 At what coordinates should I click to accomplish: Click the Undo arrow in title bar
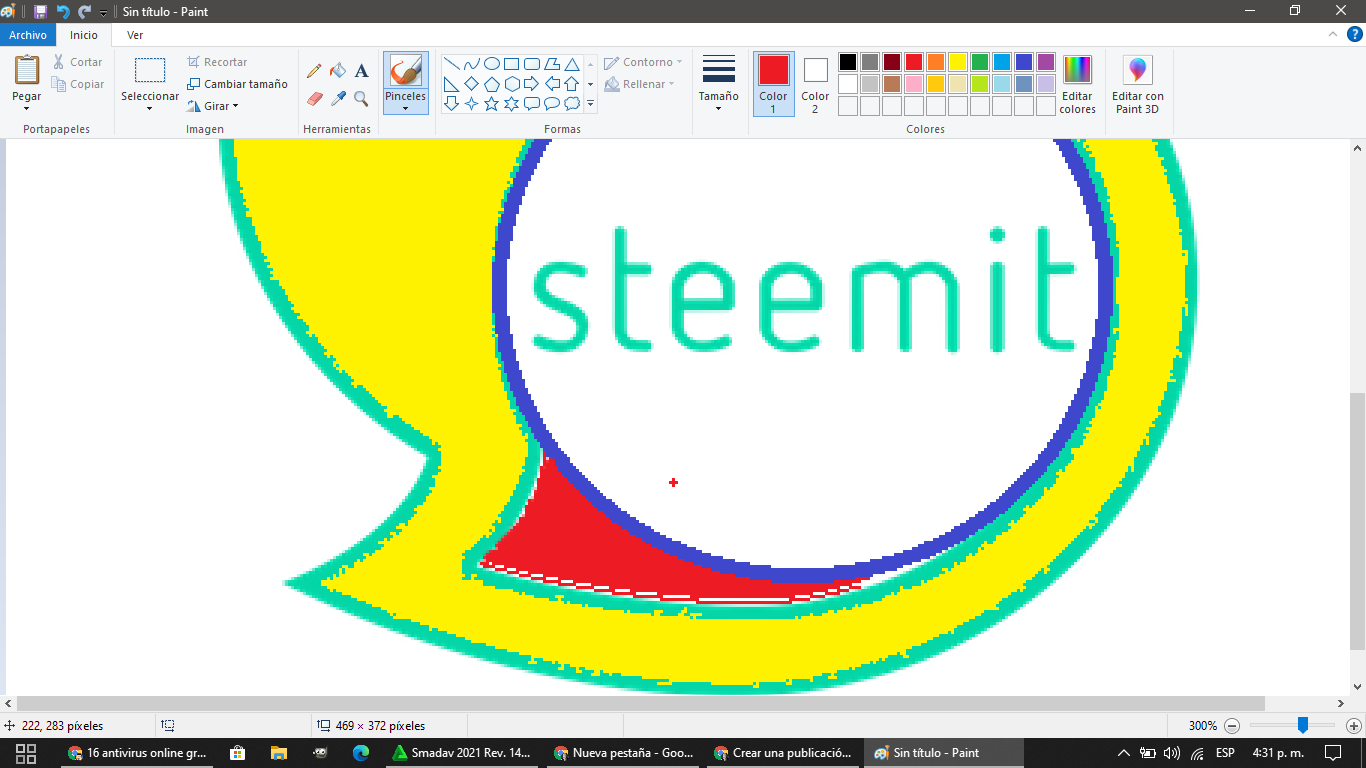(x=63, y=11)
